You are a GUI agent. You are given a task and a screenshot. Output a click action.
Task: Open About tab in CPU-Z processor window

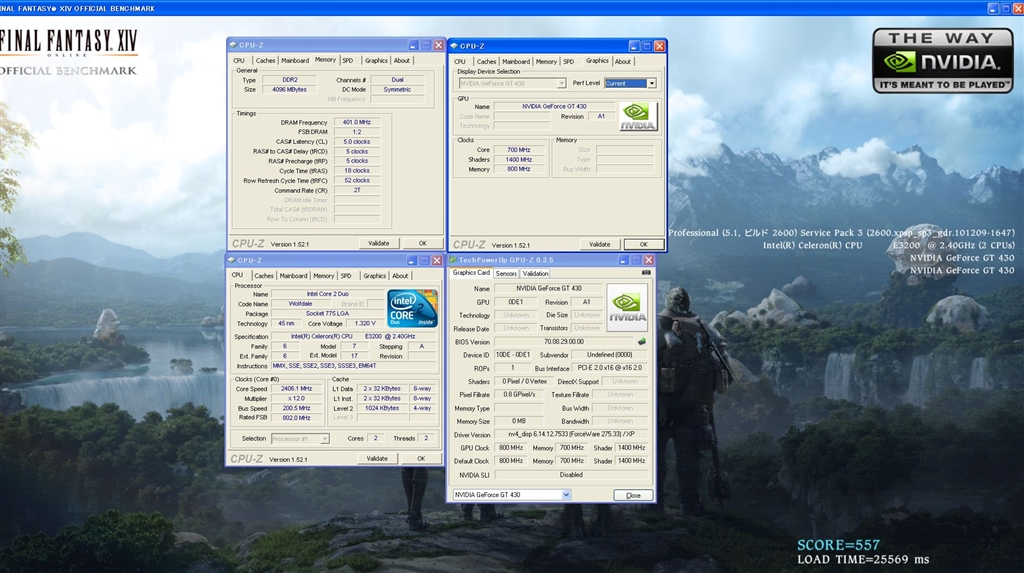[400, 276]
